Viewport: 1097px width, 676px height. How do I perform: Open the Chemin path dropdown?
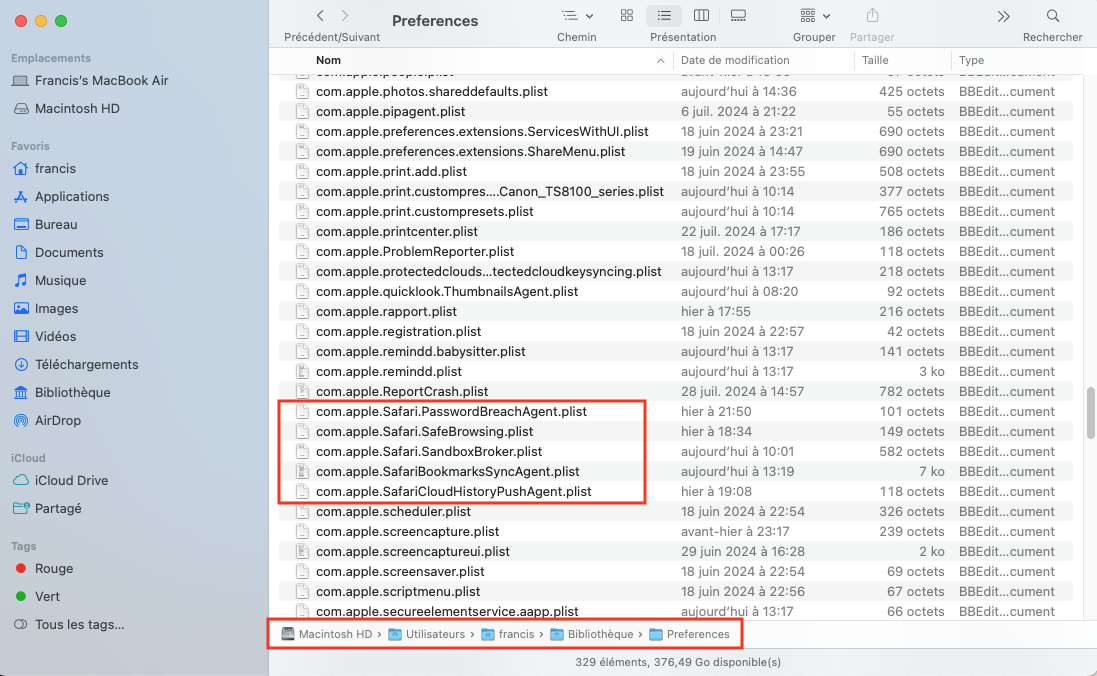(x=577, y=16)
